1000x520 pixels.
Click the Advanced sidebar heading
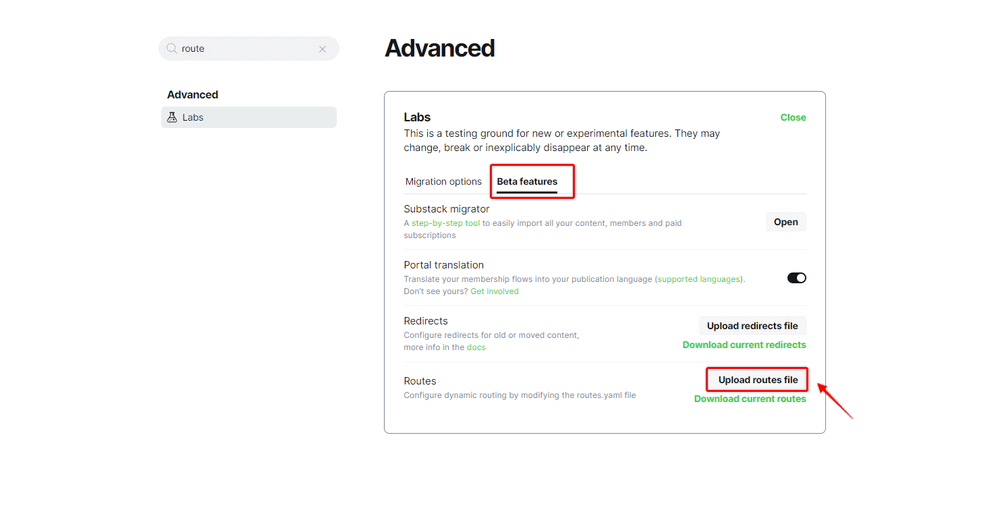click(x=192, y=95)
